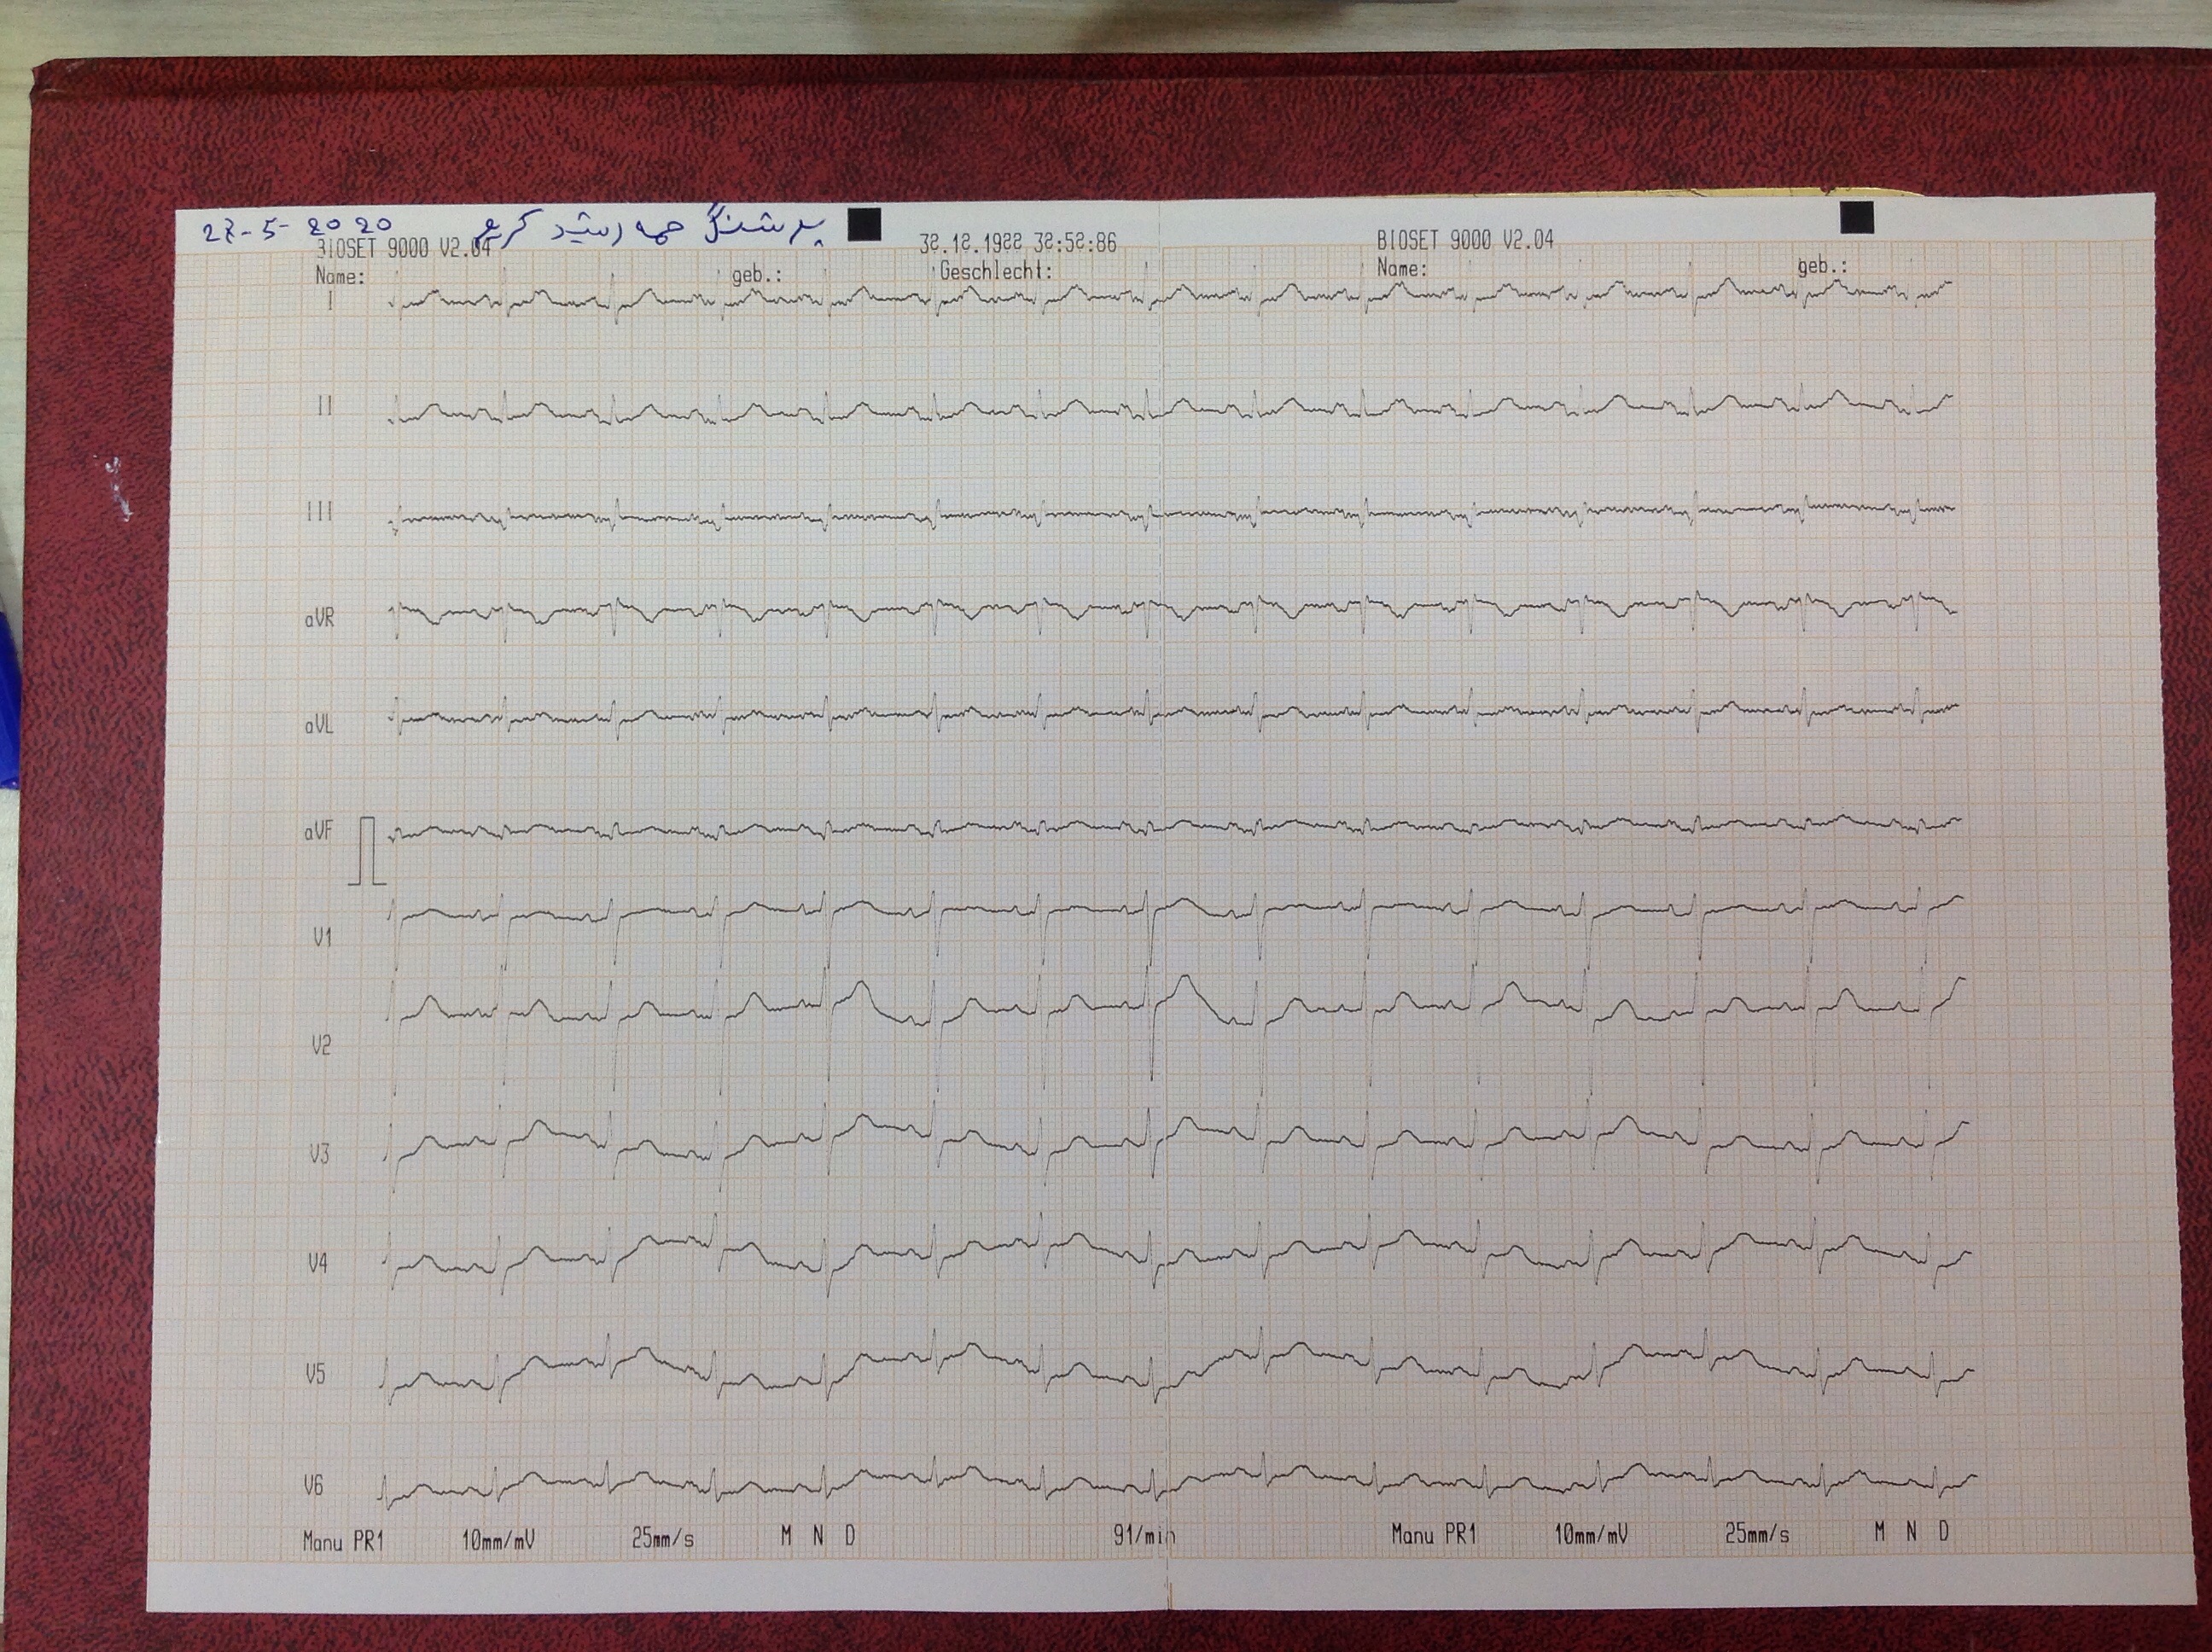
Task: Click the calibration pulse next to aVF
Action: (x=368, y=851)
